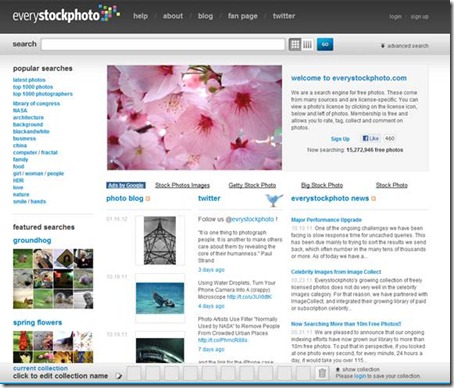The image size is (454, 388).
Task: Open the groundhog thumbnail grid
Action: [53, 279]
